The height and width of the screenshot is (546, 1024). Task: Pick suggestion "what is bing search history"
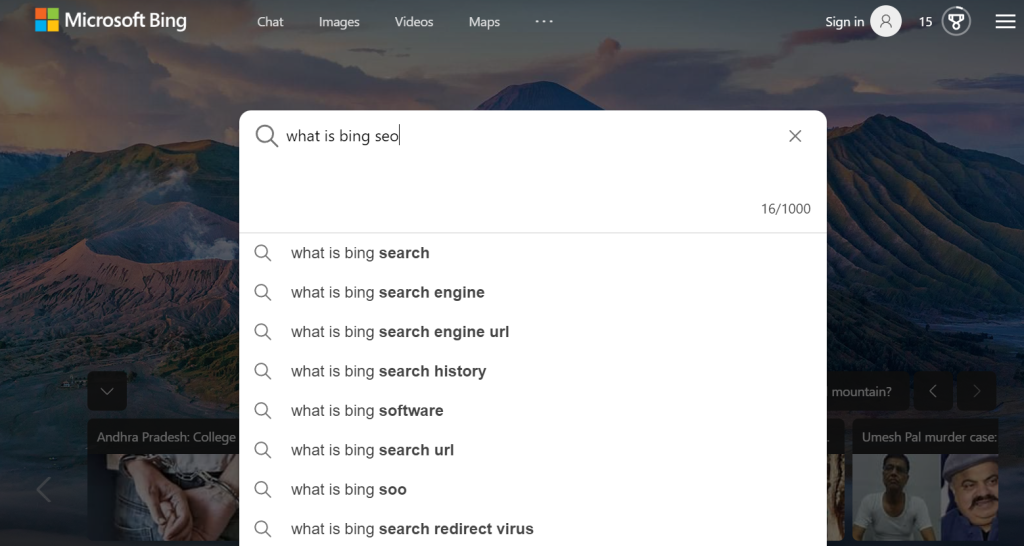point(533,371)
